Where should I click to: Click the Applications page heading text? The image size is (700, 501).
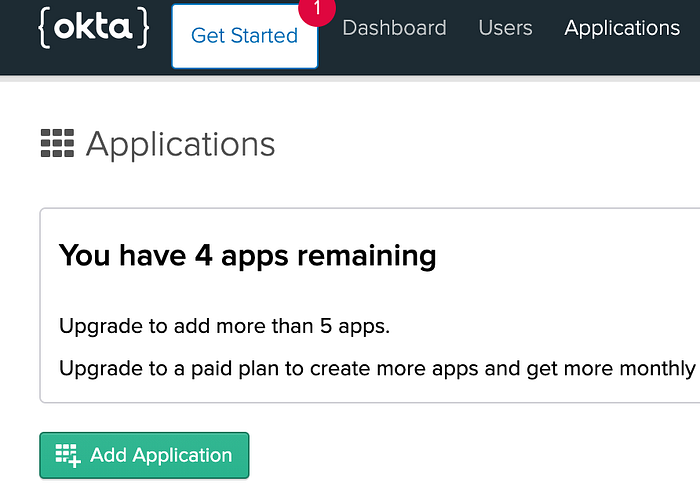pyautogui.click(x=180, y=145)
